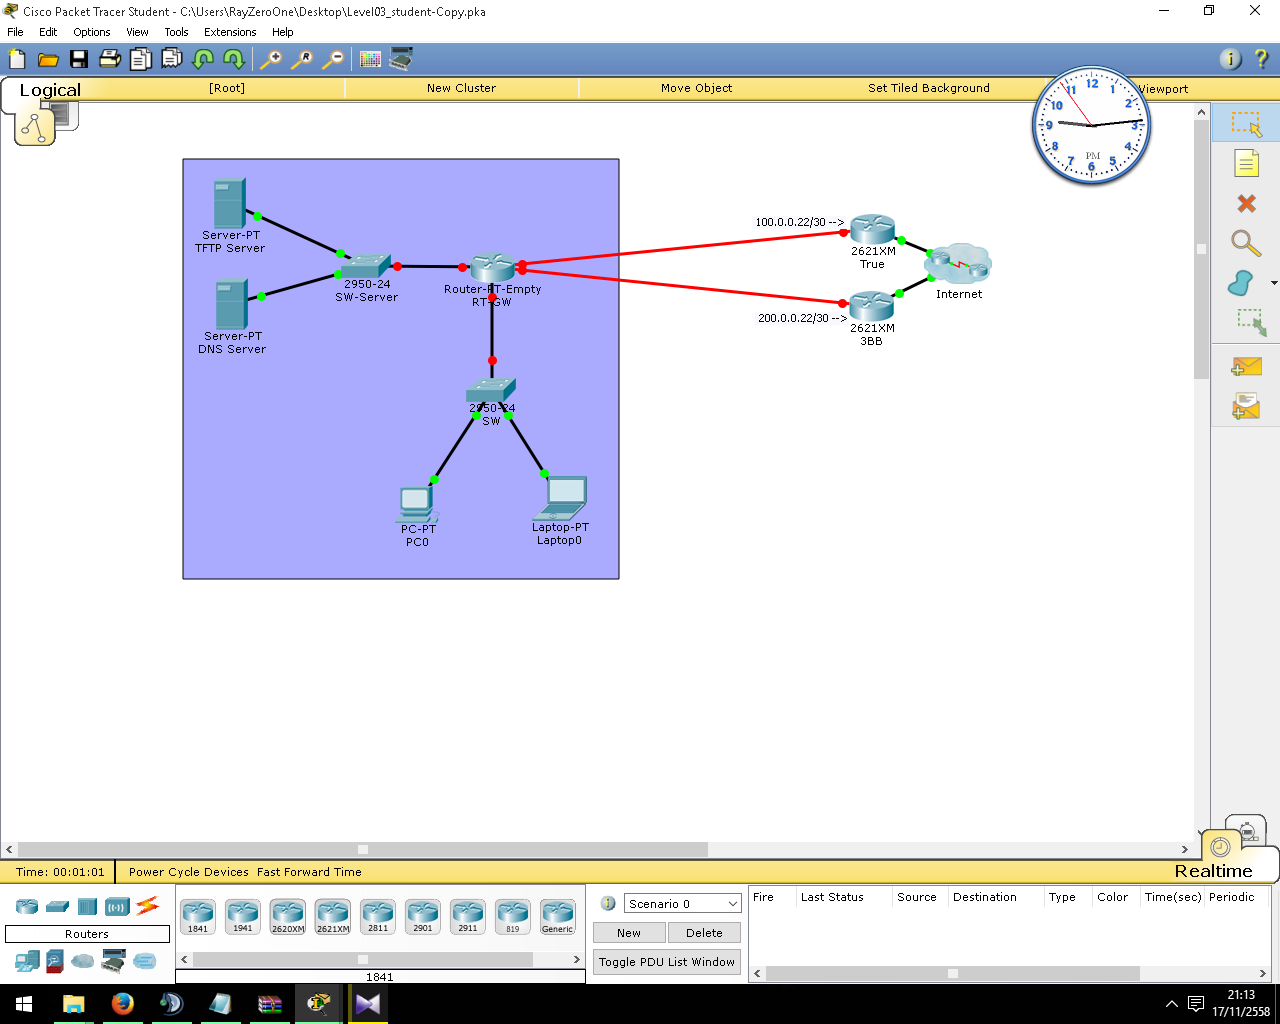Click the Paste icon in the toolbar
Screen dimensions: 1280x1024
pos(172,59)
